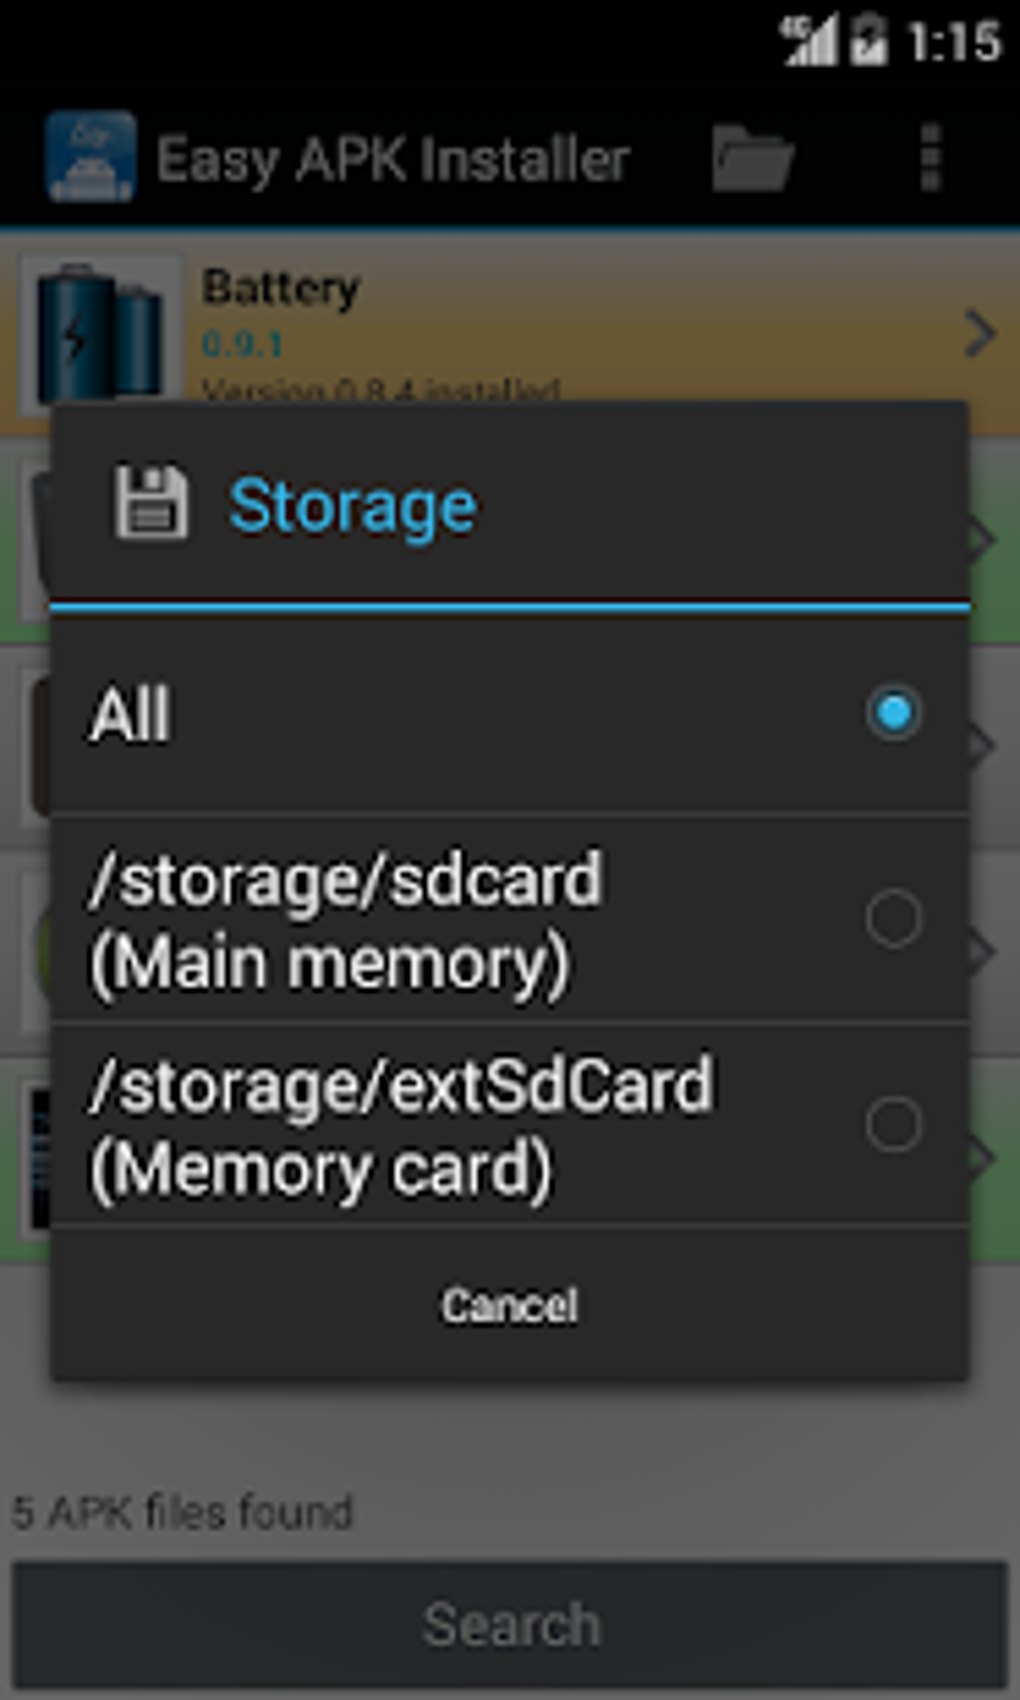Tap the clock showing 1:15
The width and height of the screenshot is (1020, 1700).
[x=954, y=42]
